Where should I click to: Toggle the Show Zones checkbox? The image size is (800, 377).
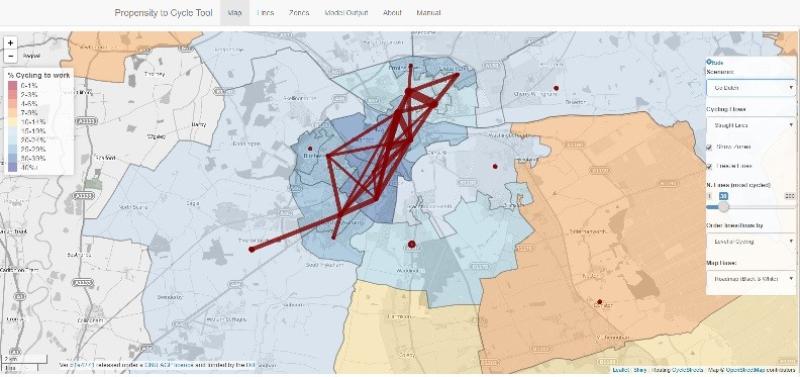click(709, 147)
